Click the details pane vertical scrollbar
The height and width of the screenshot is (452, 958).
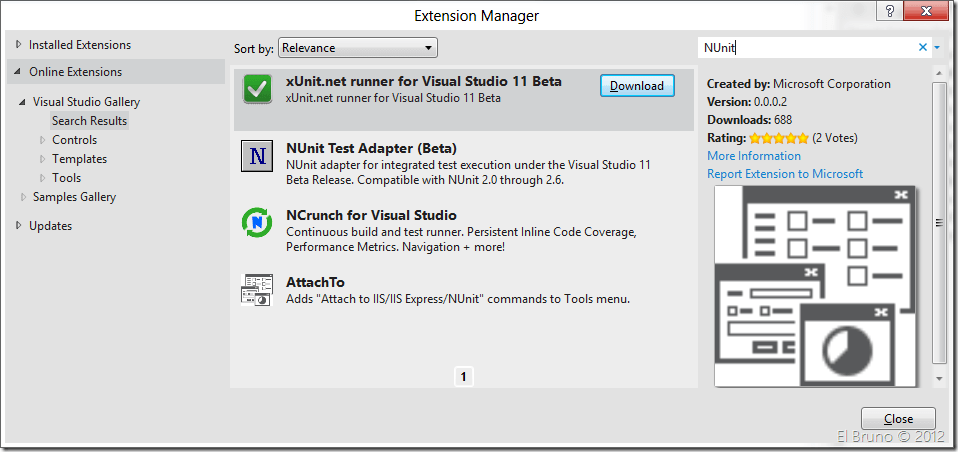click(938, 222)
